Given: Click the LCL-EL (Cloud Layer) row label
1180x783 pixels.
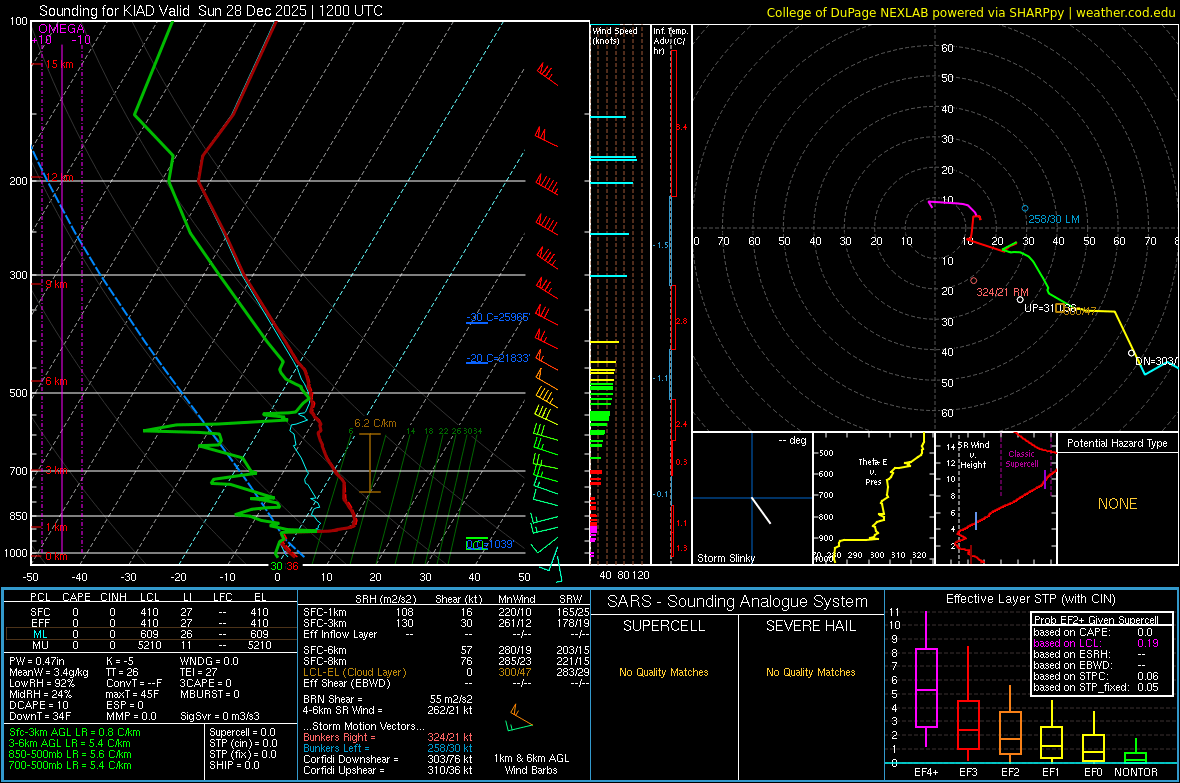Looking at the screenshot, I should [x=354, y=672].
